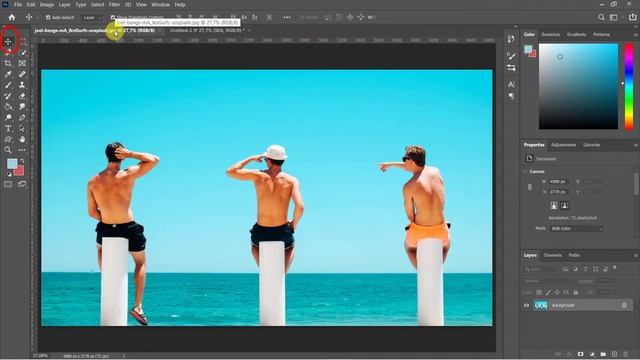Select the Dodge tool
The image size is (640, 360).
[x=8, y=118]
